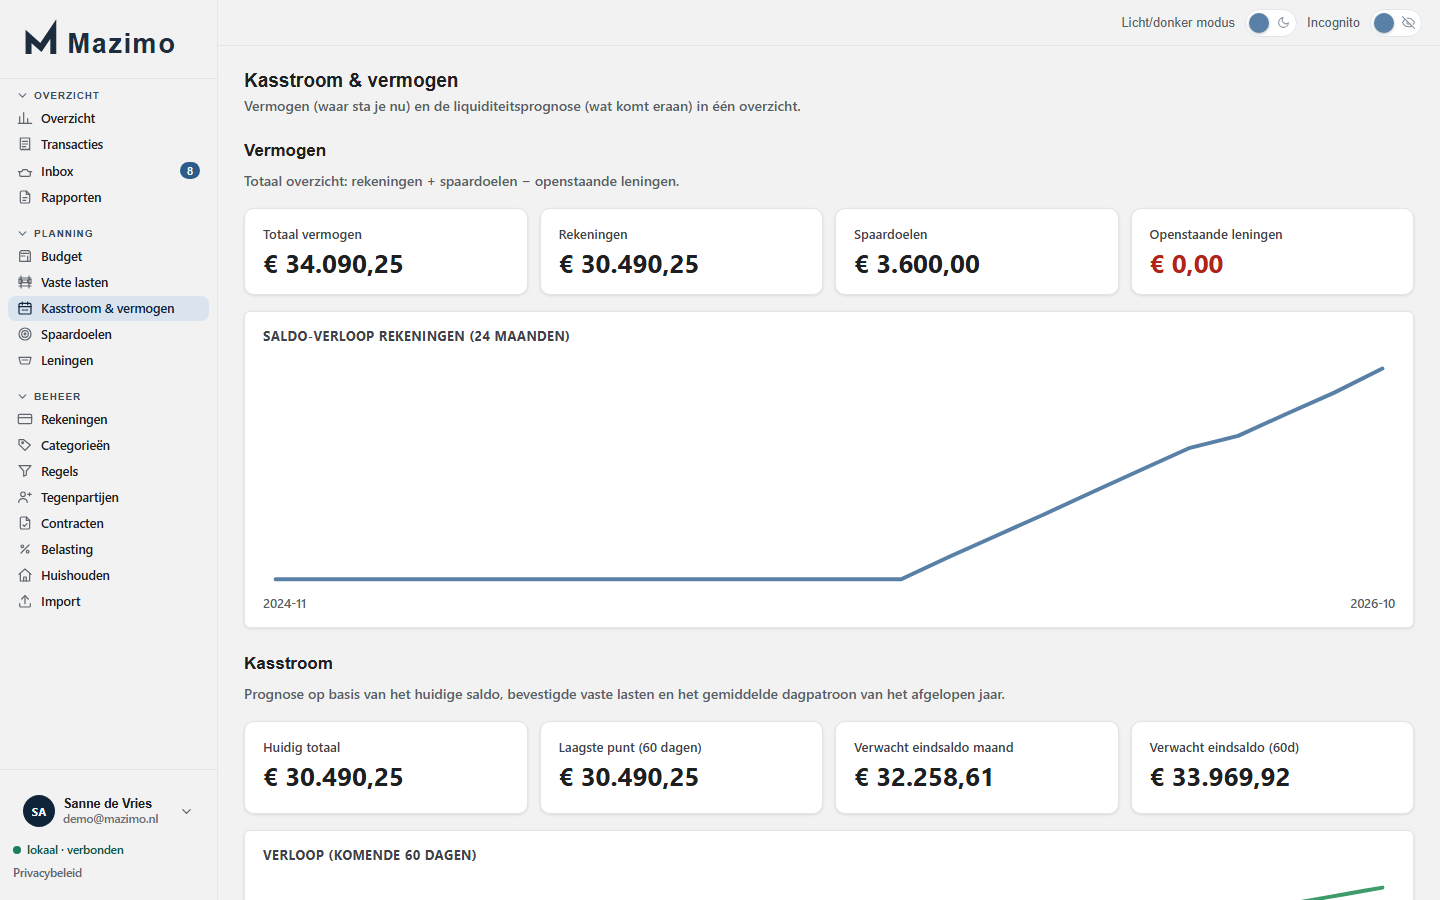Click Verwacht eindsaldo (60d) value € 33.969,92

tap(1220, 777)
